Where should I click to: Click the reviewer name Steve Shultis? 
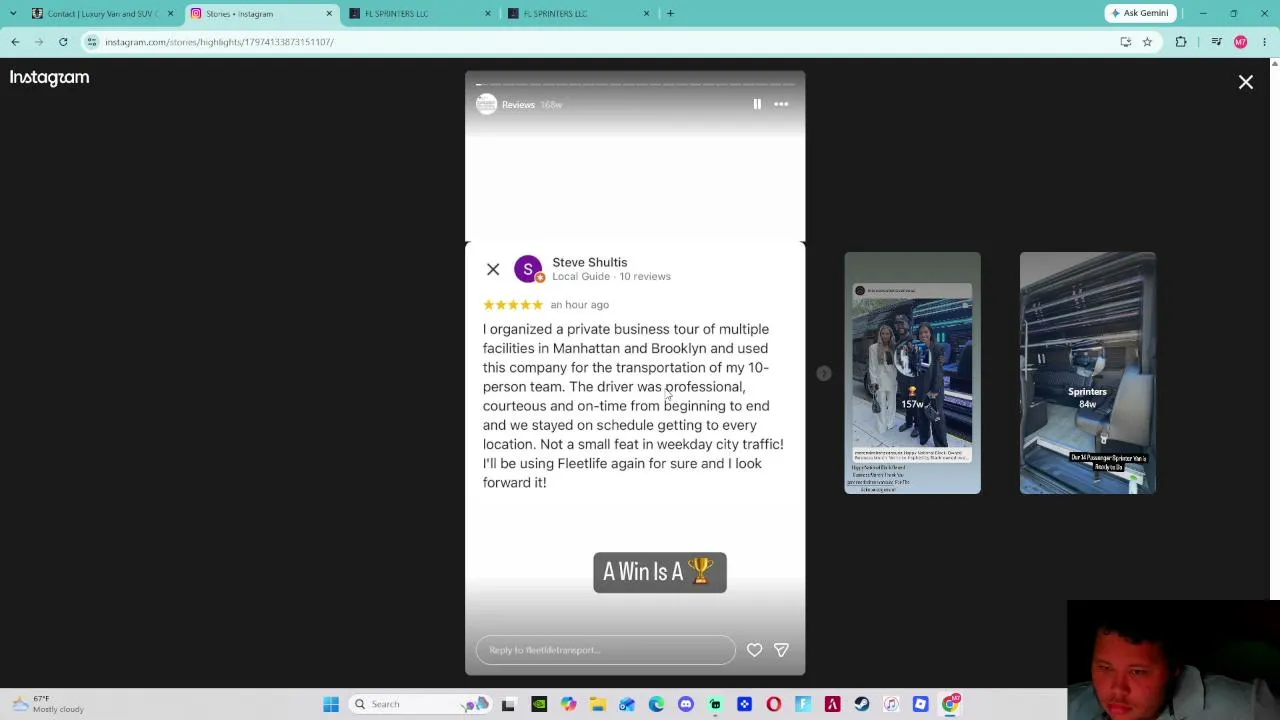(x=590, y=262)
